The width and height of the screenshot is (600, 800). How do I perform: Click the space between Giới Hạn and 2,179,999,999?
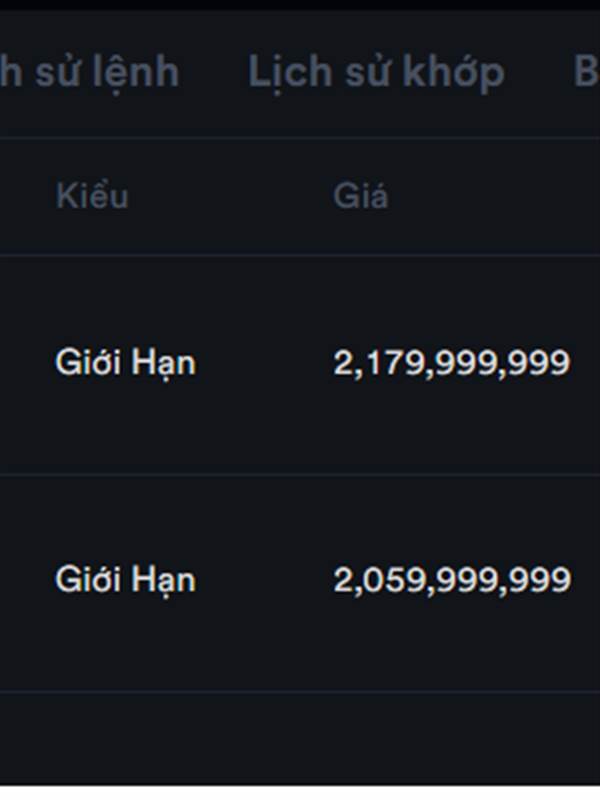[x=264, y=363]
